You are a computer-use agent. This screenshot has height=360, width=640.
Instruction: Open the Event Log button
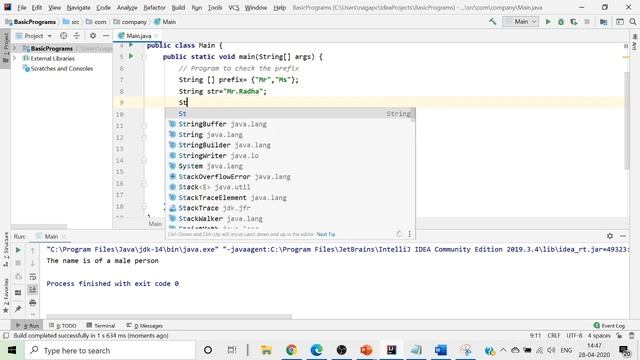(609, 326)
